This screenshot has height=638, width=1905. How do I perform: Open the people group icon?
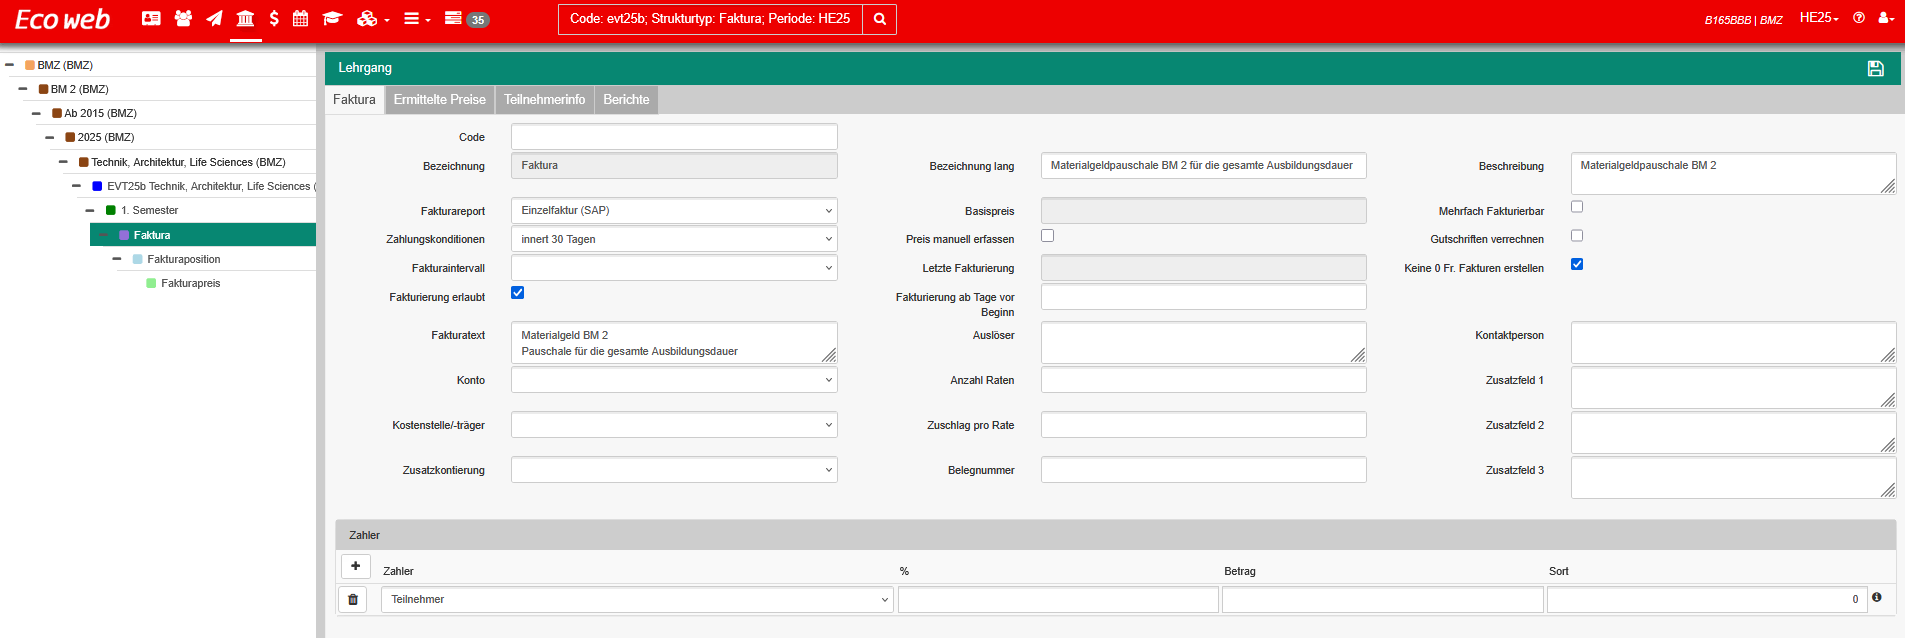click(x=183, y=18)
